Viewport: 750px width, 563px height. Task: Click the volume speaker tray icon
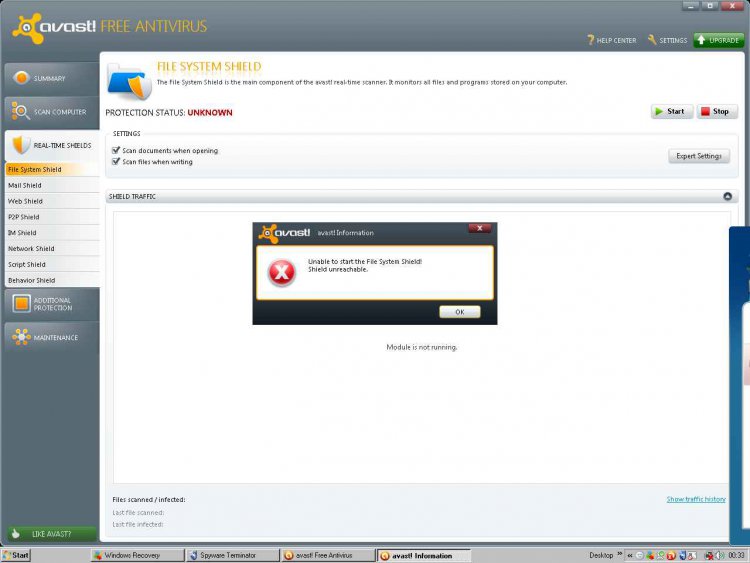tap(720, 555)
